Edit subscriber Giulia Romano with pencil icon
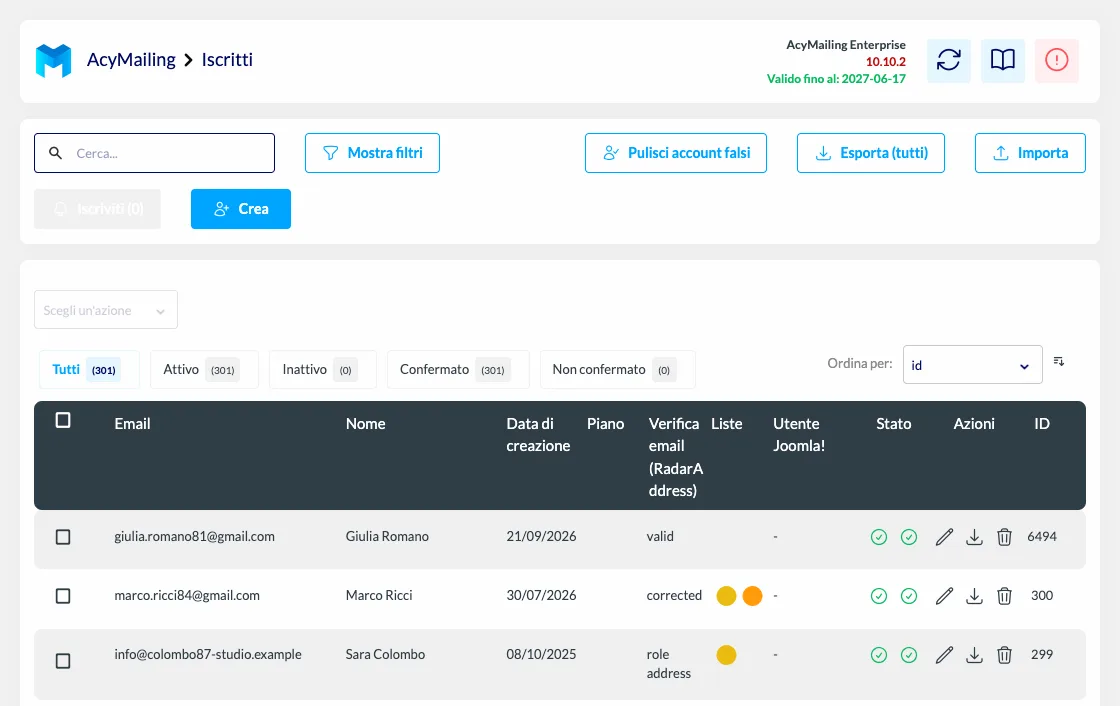 point(944,537)
